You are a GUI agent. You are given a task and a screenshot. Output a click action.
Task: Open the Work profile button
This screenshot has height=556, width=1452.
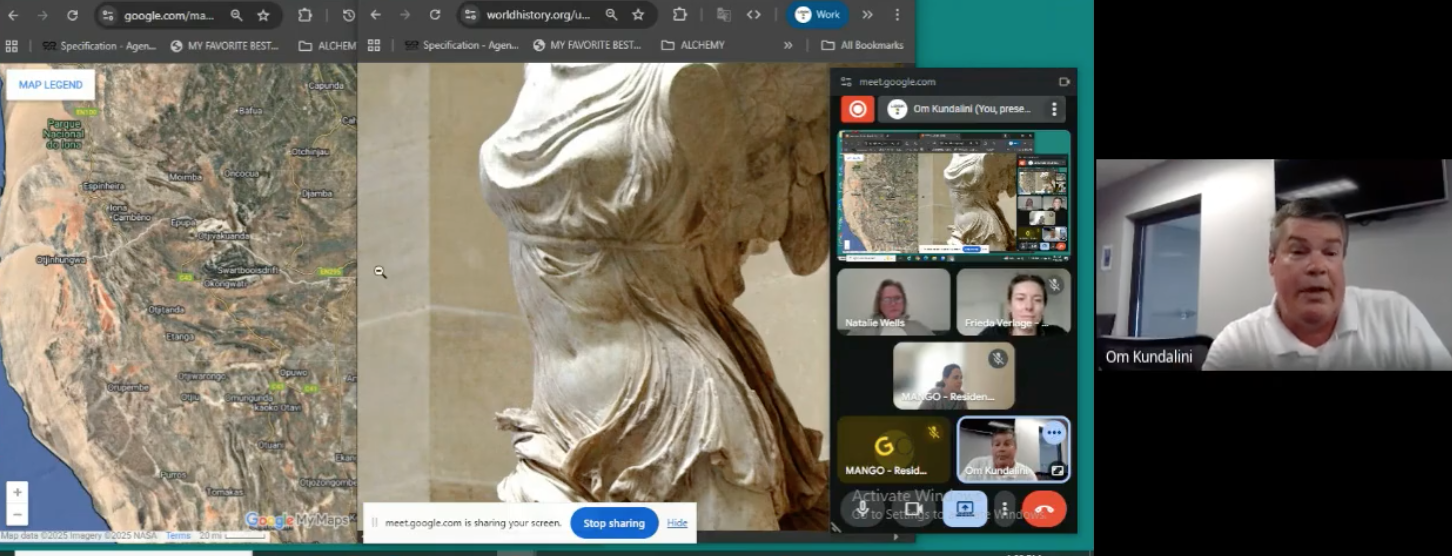[817, 15]
